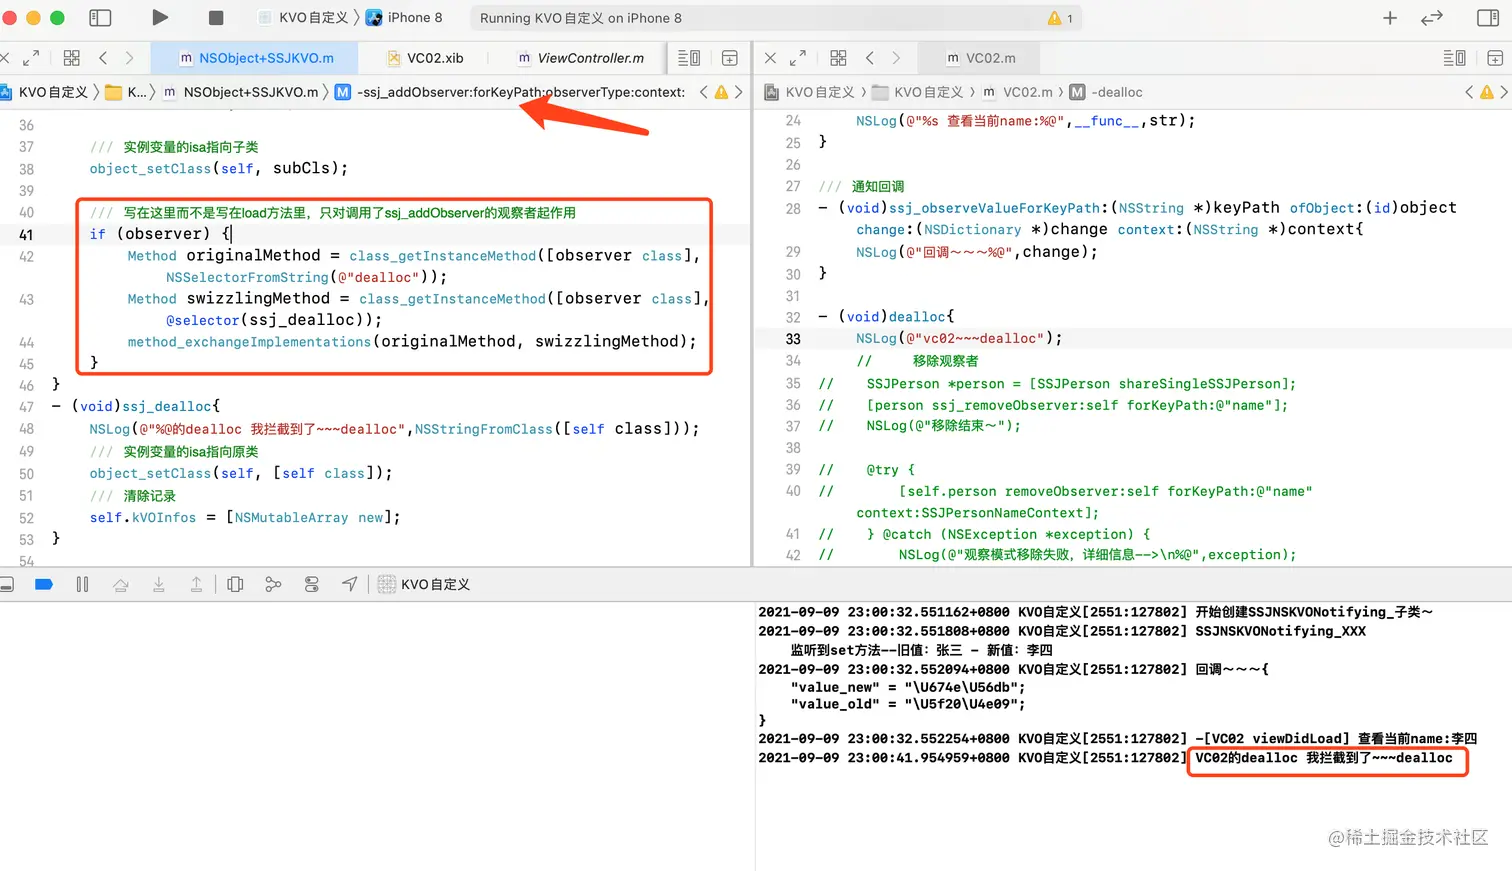Go back in left editor history
Image resolution: width=1512 pixels, height=871 pixels.
[x=103, y=58]
